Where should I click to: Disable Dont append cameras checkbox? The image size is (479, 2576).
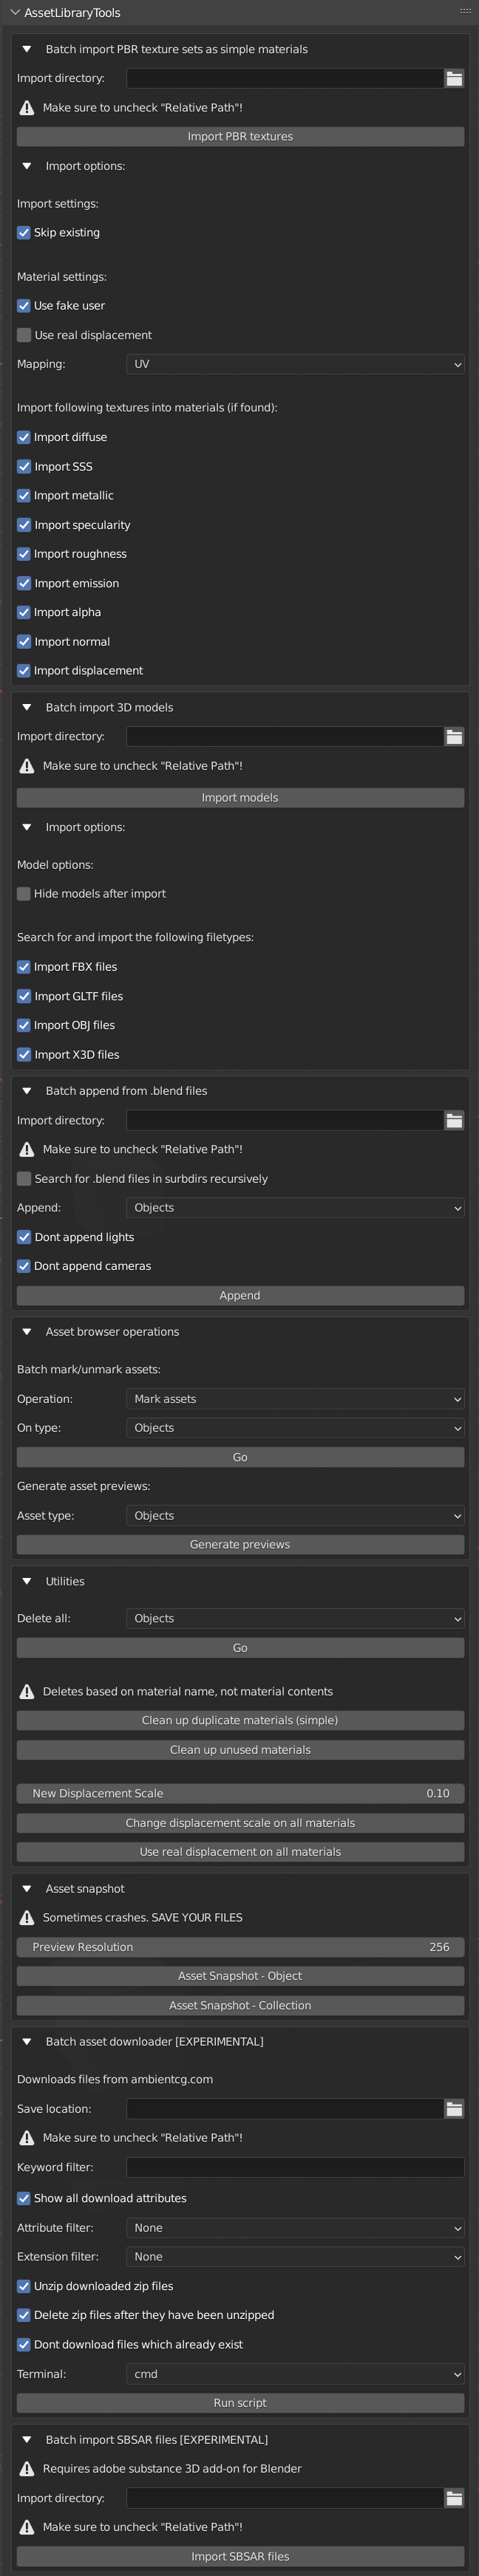coord(24,1266)
